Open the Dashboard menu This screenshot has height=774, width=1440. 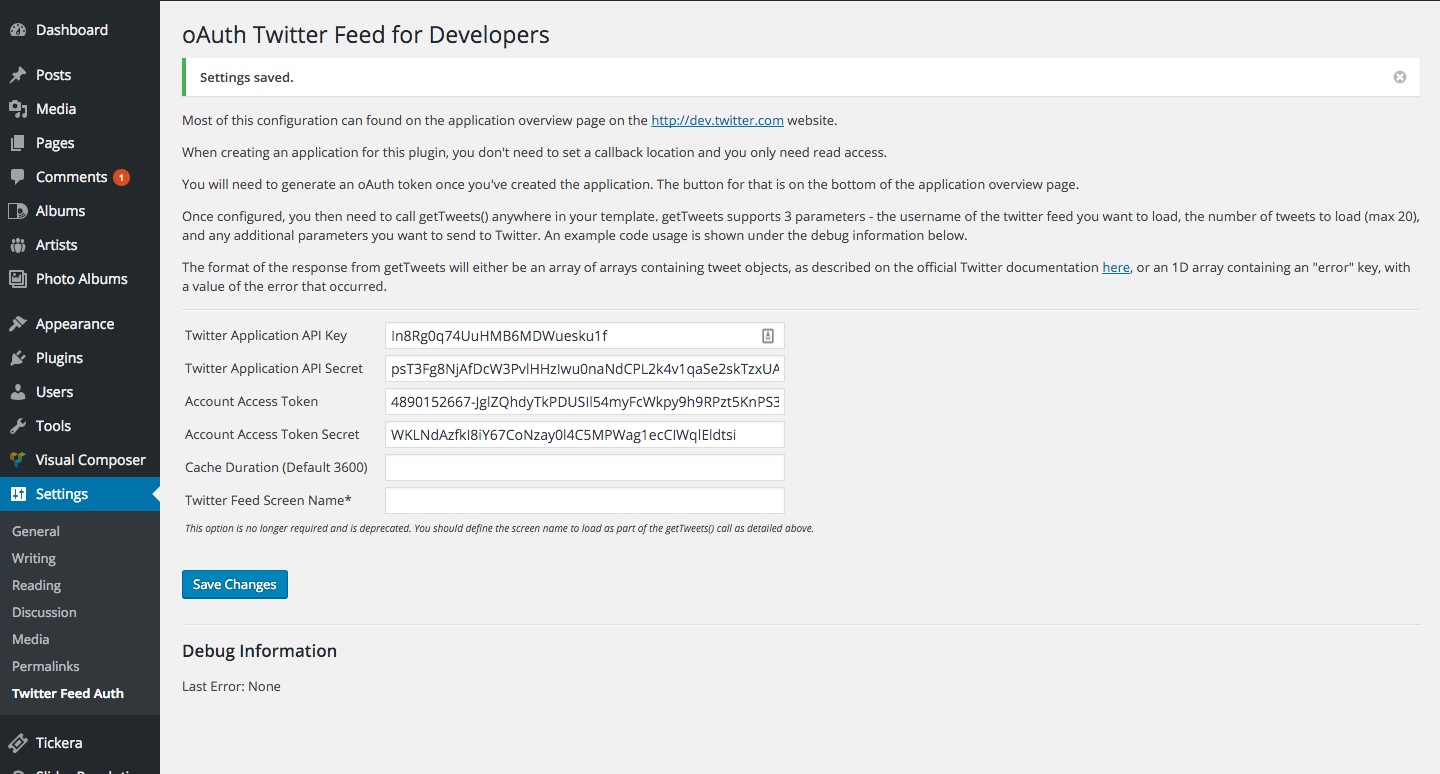(x=80, y=30)
